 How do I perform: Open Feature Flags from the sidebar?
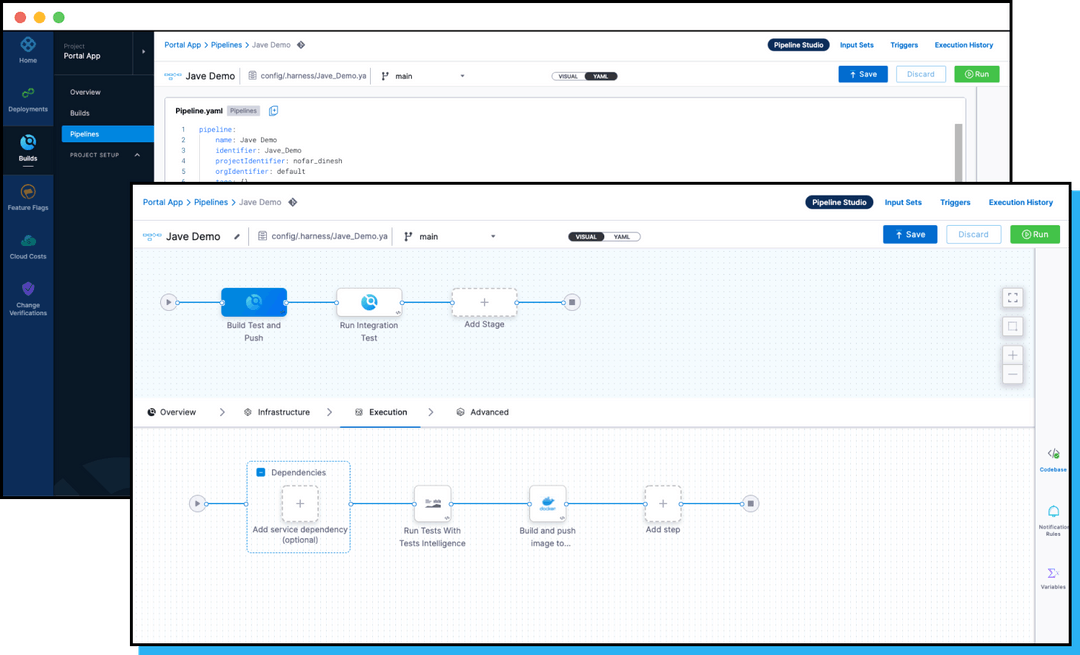click(27, 197)
